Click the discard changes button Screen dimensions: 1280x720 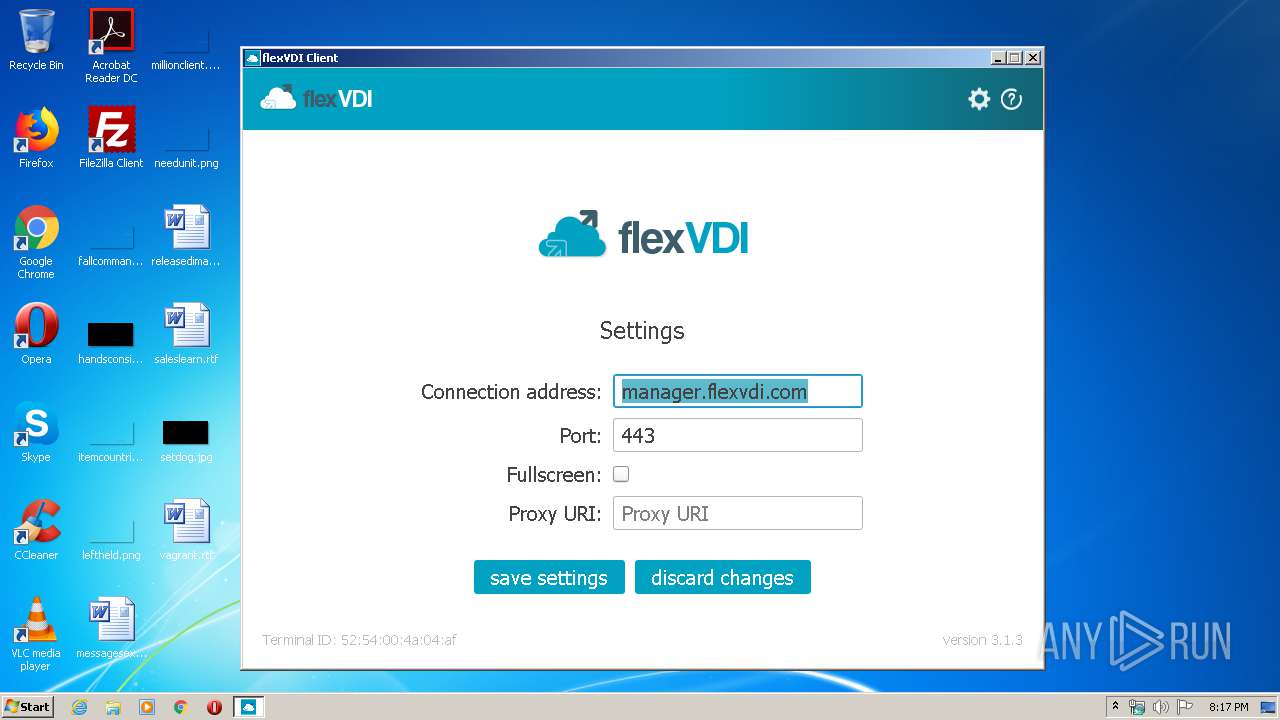tap(722, 577)
